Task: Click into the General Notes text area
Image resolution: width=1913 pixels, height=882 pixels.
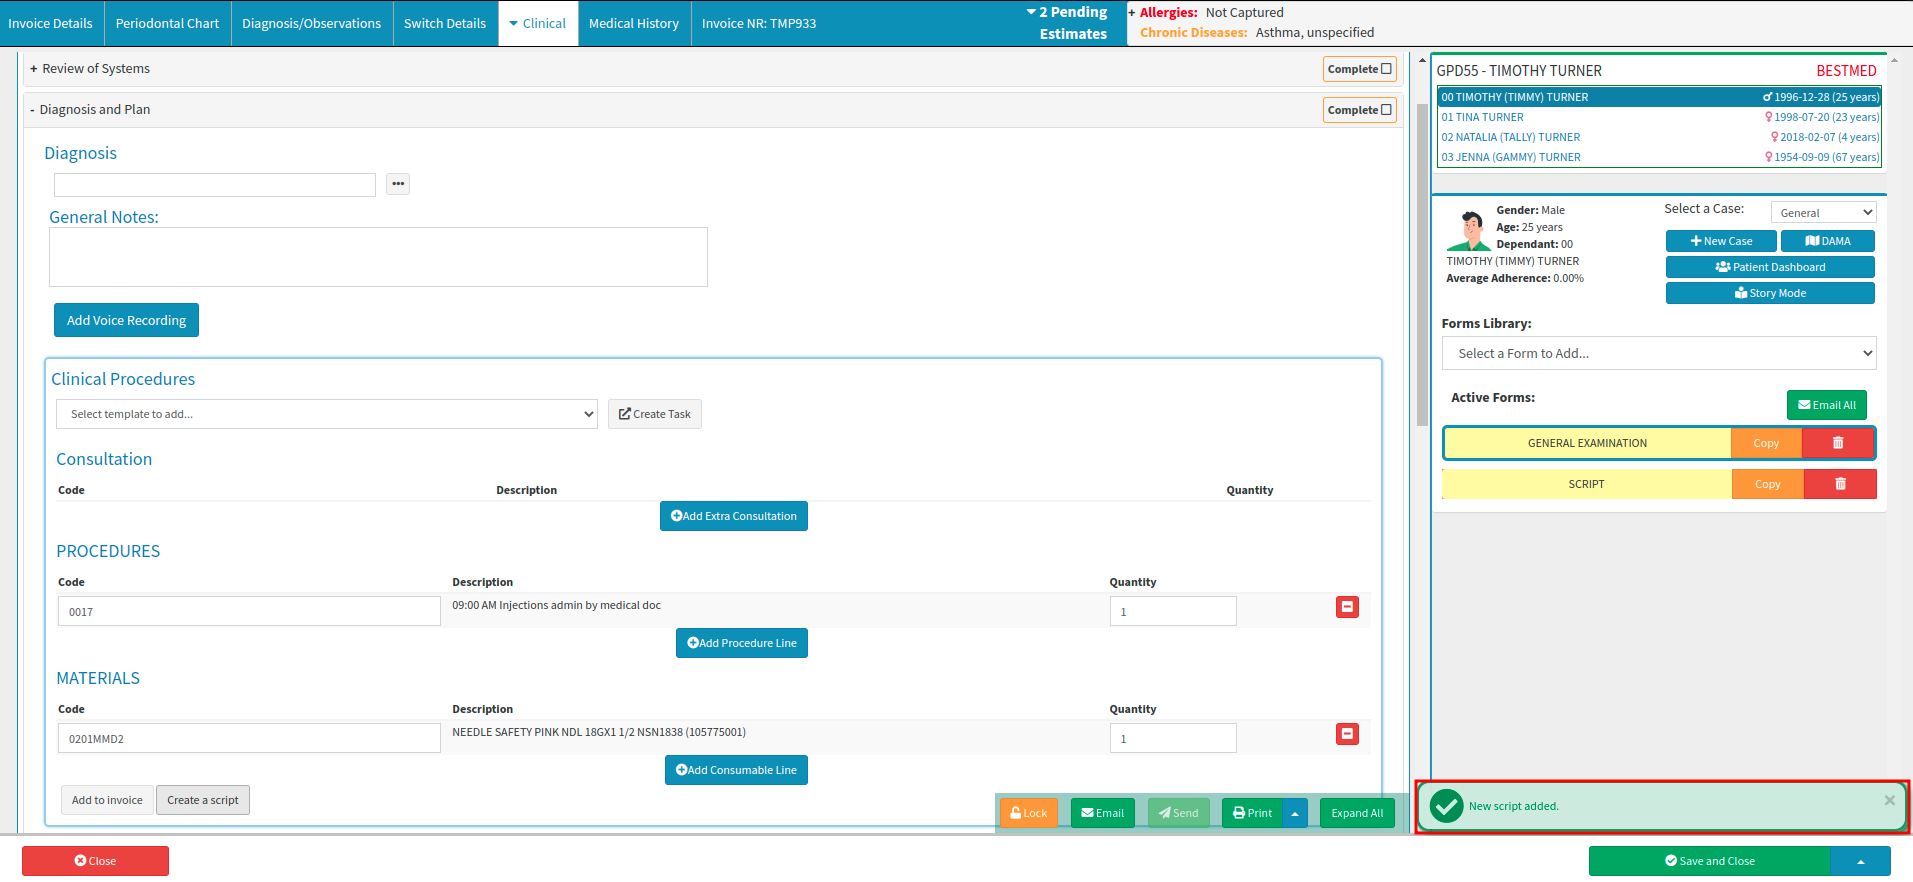Action: 378,257
